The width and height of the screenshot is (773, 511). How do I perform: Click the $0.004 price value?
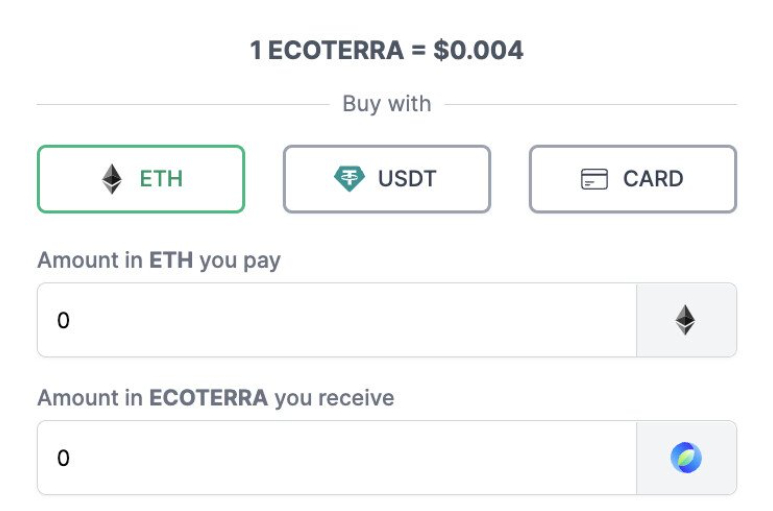coord(478,50)
